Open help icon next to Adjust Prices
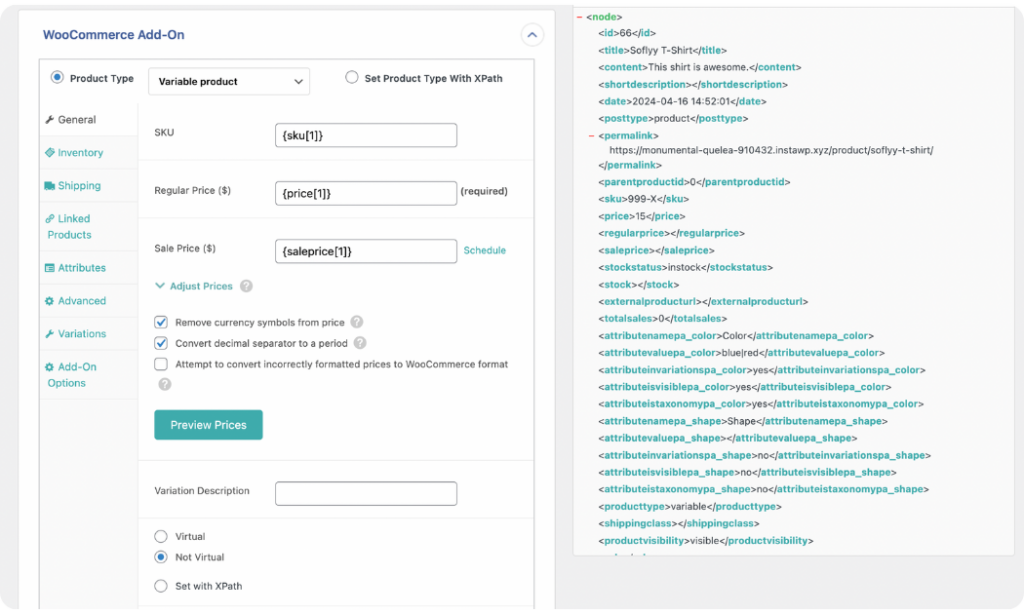 pyautogui.click(x=246, y=286)
